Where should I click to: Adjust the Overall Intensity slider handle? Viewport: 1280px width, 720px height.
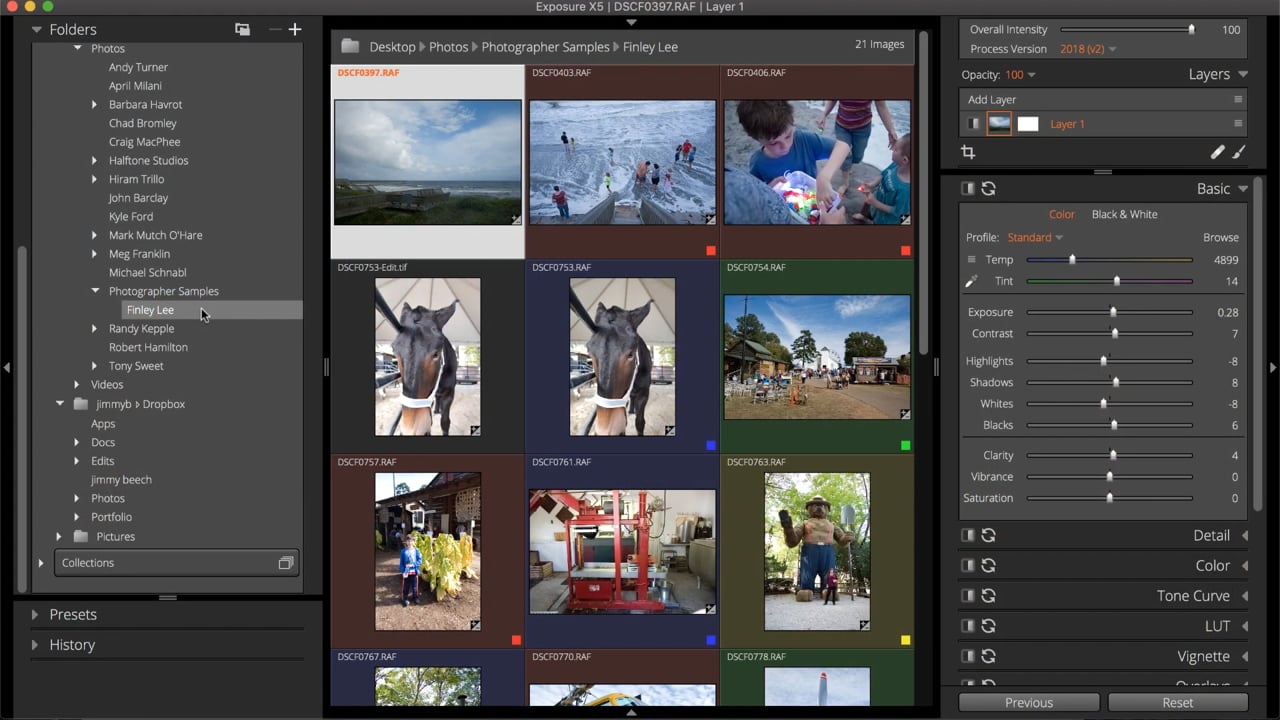pyautogui.click(x=1191, y=30)
